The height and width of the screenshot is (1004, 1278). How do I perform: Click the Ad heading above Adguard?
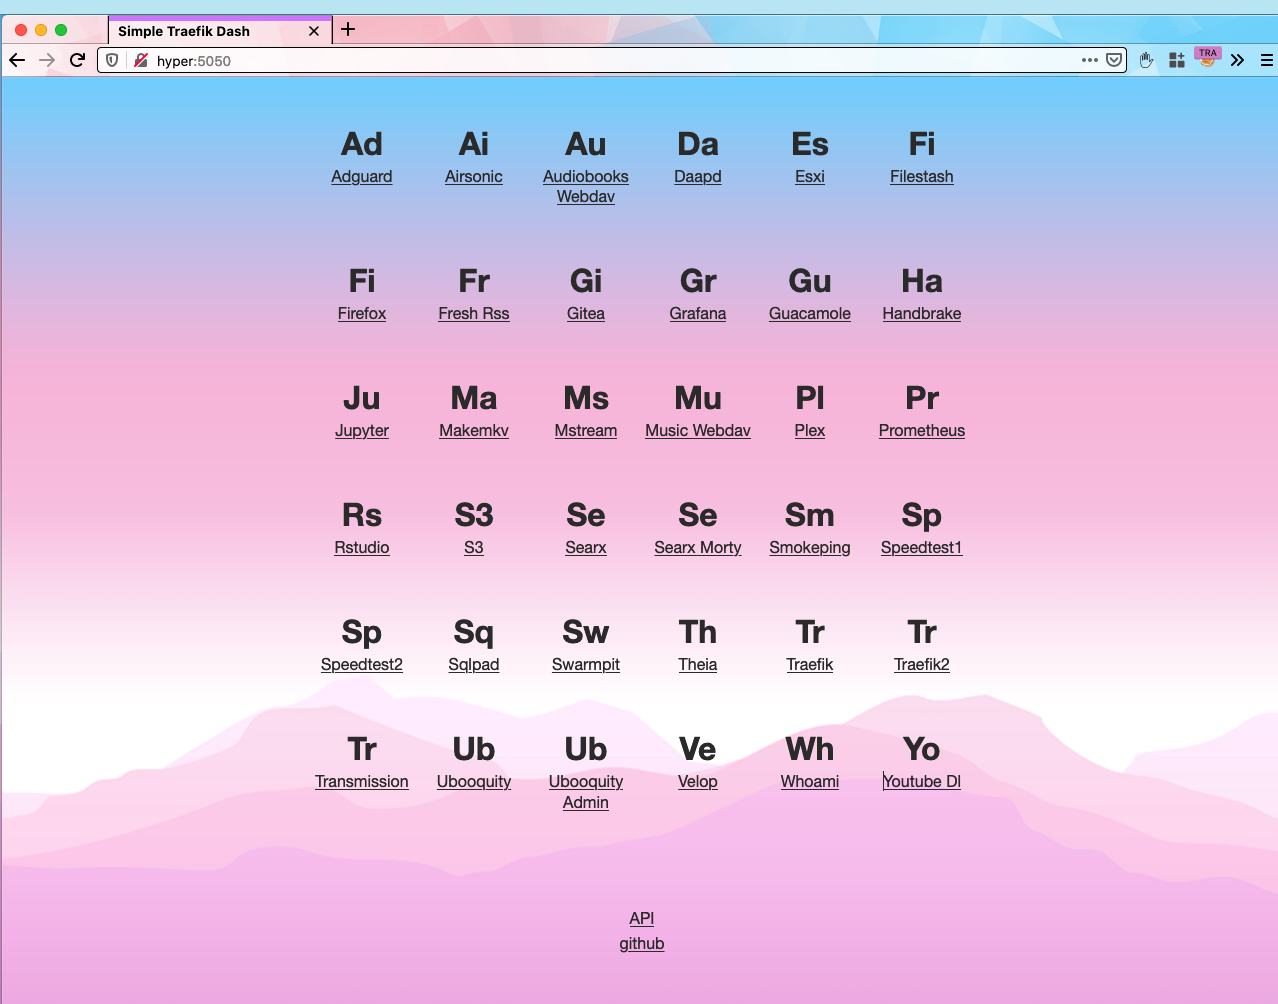[362, 144]
